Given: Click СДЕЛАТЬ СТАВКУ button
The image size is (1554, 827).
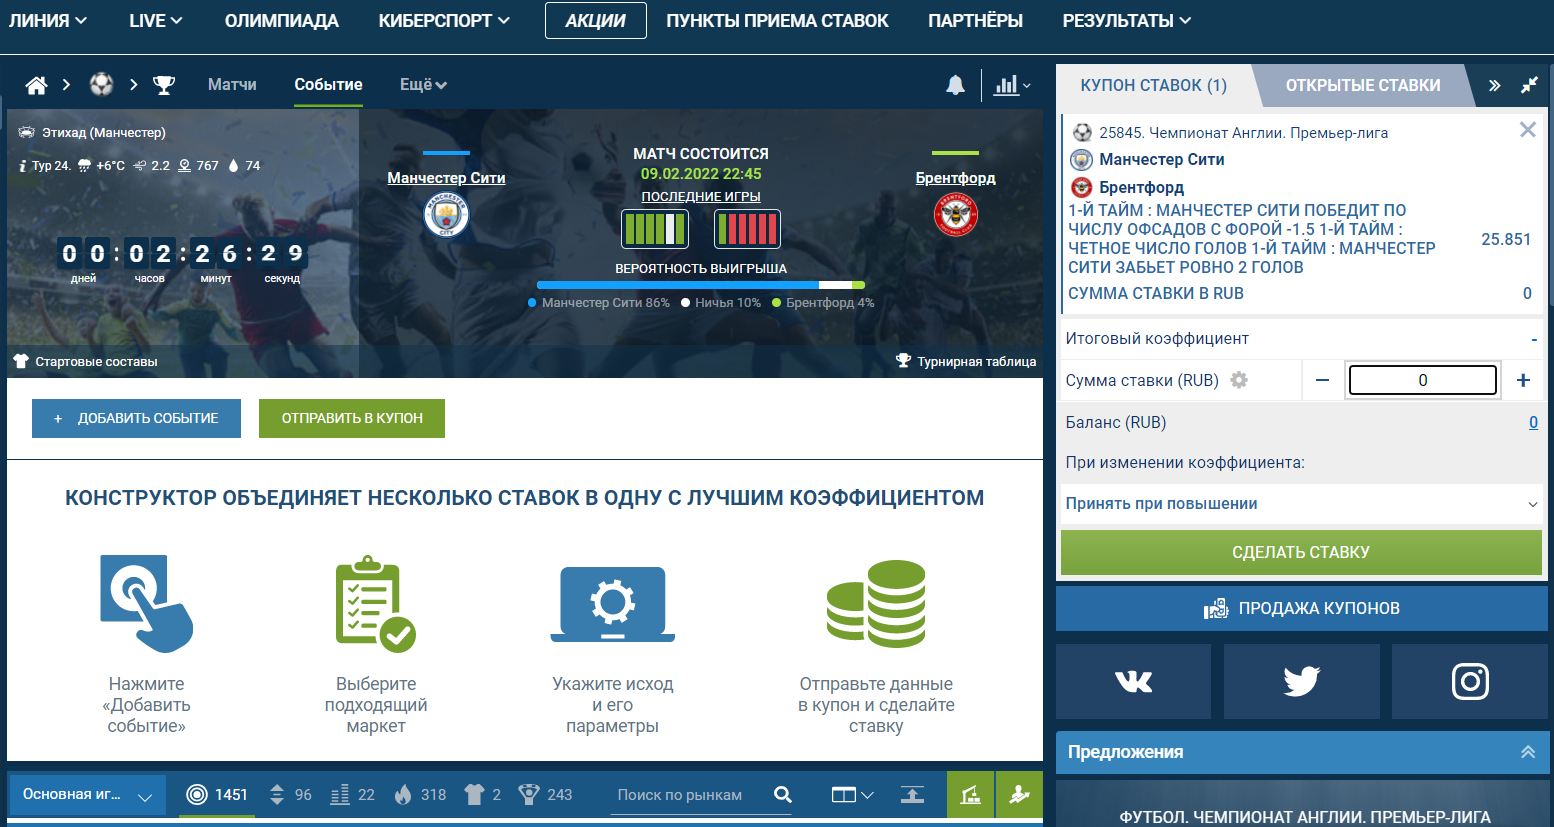Looking at the screenshot, I should pos(1301,552).
